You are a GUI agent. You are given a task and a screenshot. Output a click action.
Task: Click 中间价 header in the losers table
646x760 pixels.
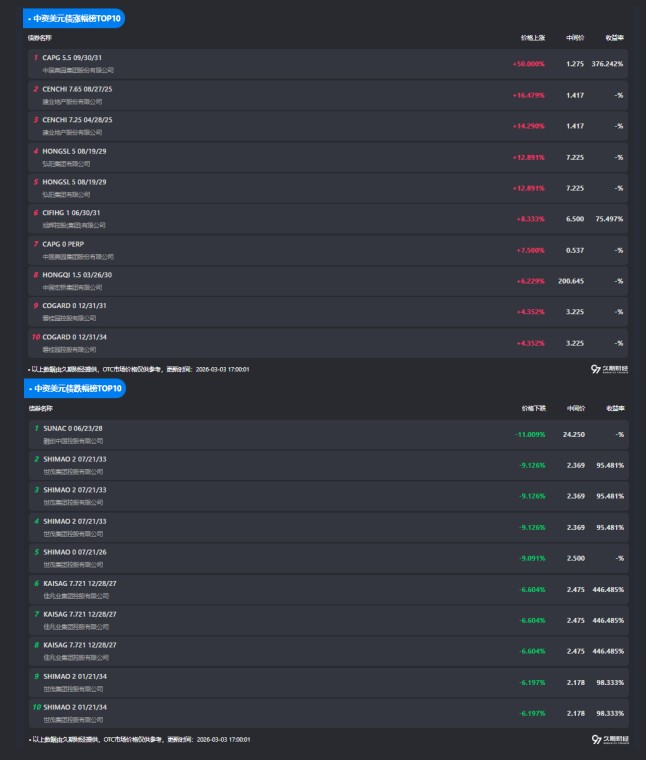point(575,408)
